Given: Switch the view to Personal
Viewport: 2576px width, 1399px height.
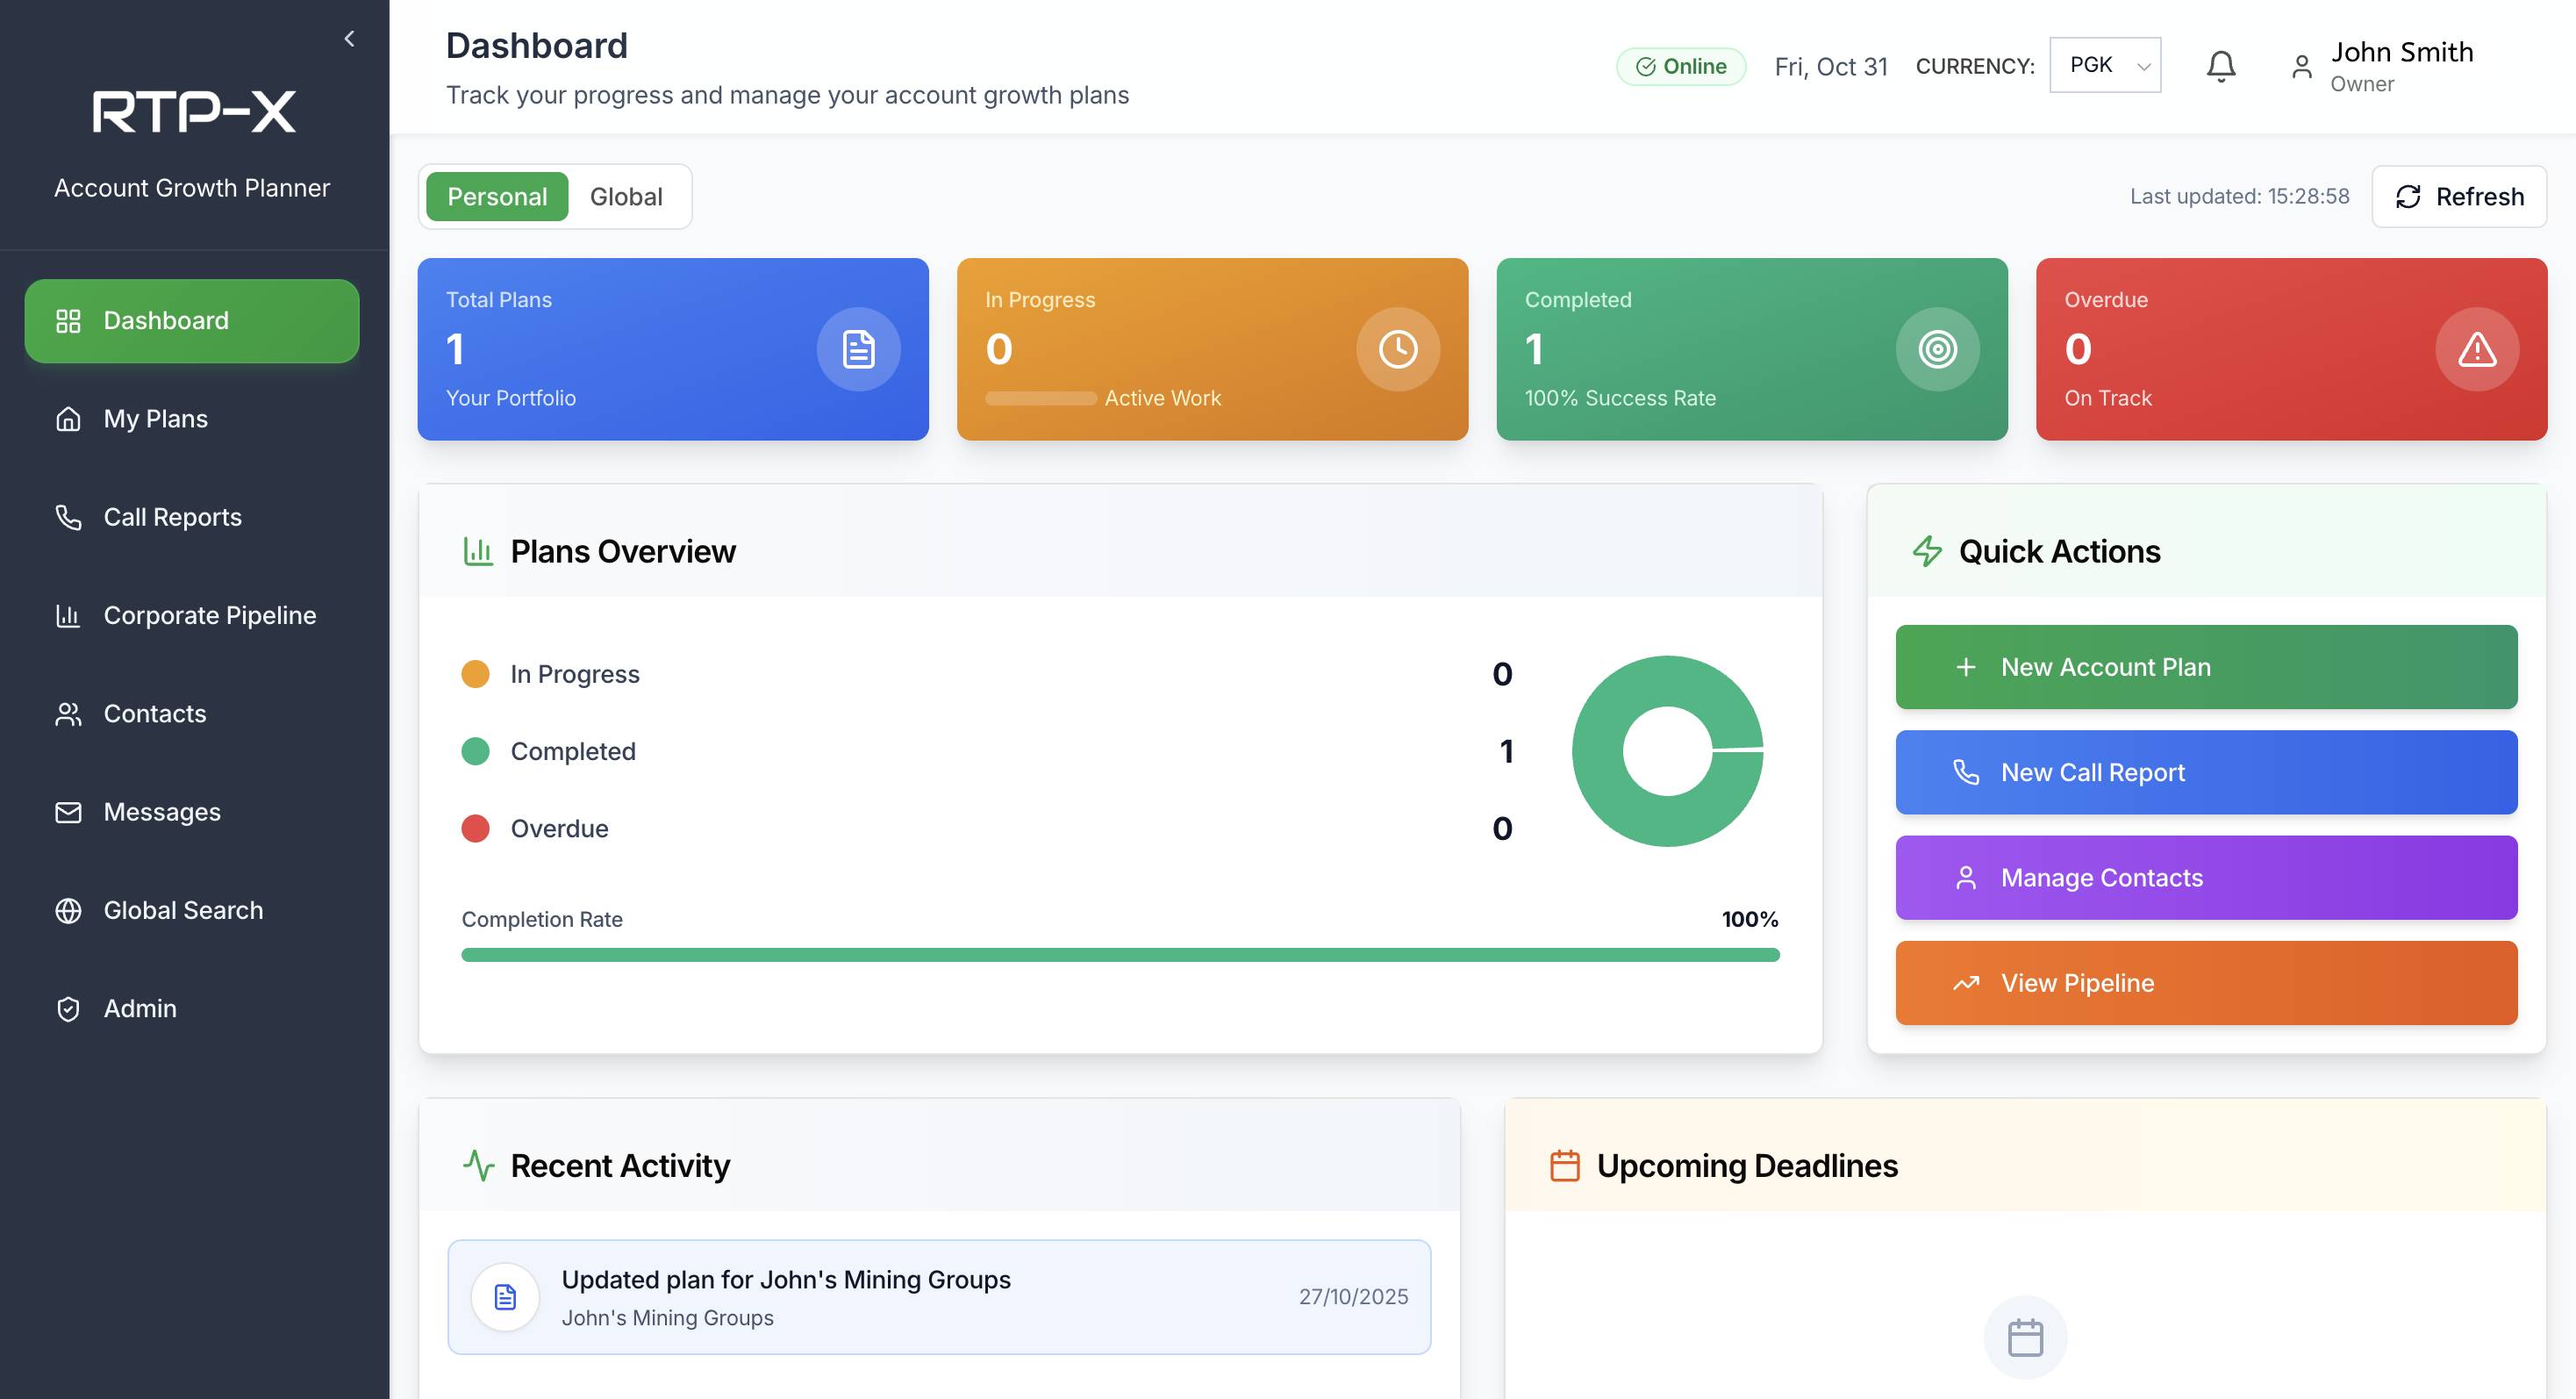Looking at the screenshot, I should pyautogui.click(x=497, y=197).
